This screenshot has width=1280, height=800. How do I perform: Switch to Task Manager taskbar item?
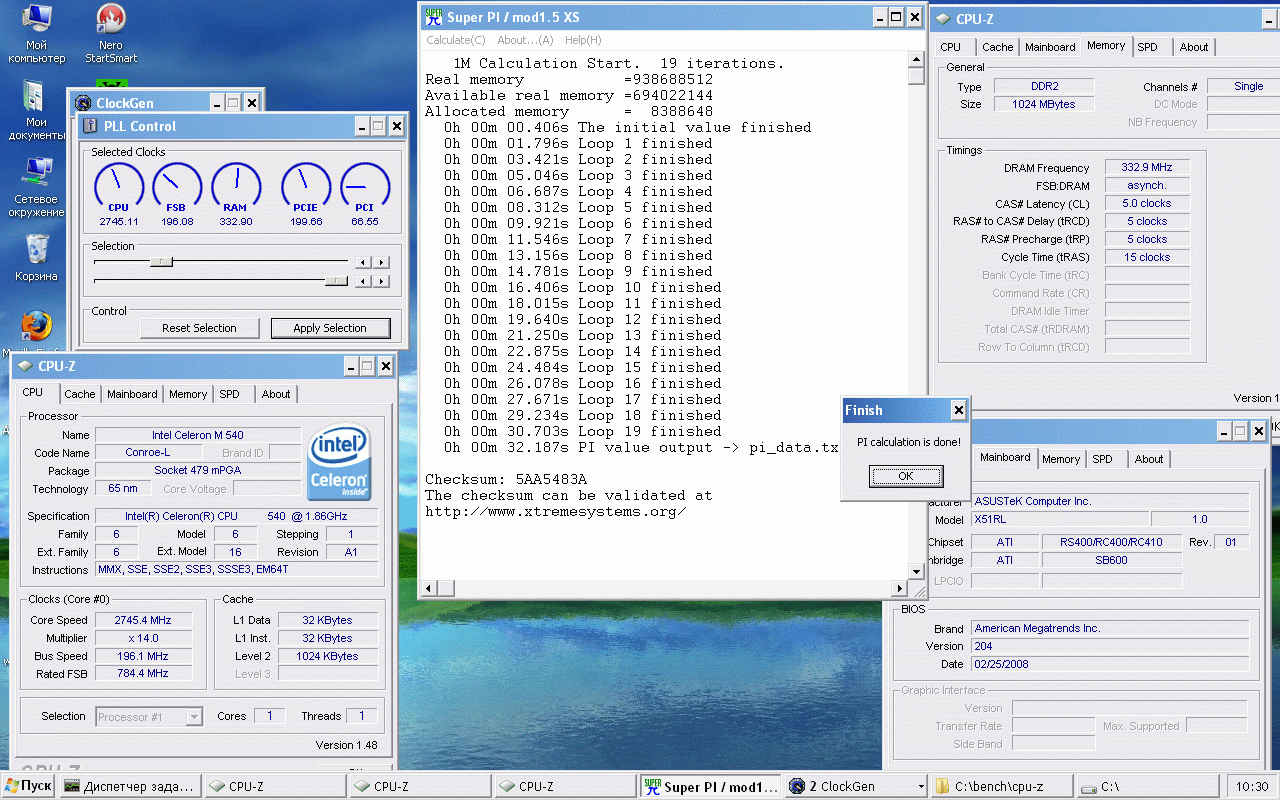pyautogui.click(x=130, y=786)
